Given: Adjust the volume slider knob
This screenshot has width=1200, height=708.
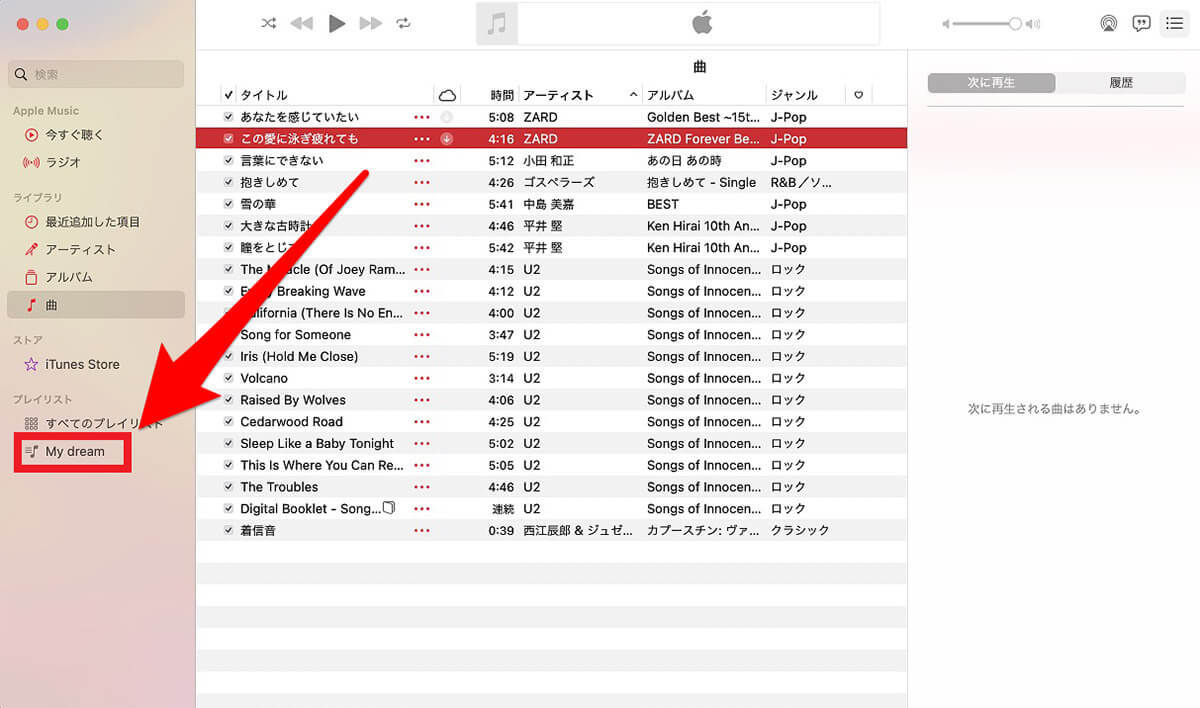Looking at the screenshot, I should 1015,24.
